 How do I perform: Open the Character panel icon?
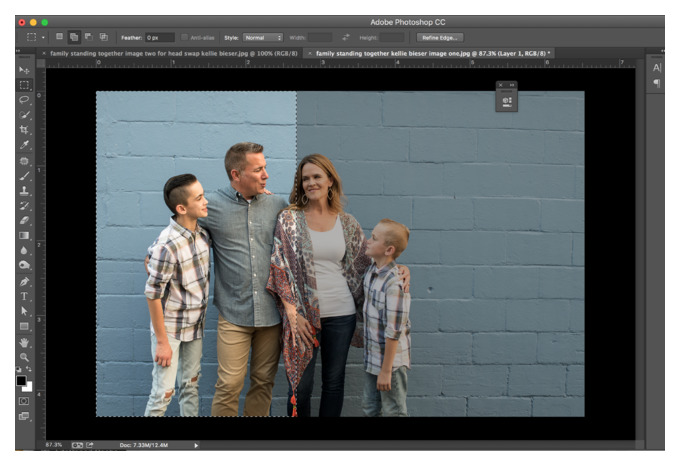click(657, 68)
